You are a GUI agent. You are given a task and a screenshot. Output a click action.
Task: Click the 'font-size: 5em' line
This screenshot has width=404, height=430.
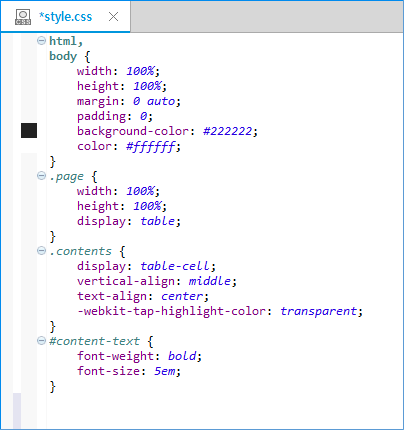click(x=129, y=371)
